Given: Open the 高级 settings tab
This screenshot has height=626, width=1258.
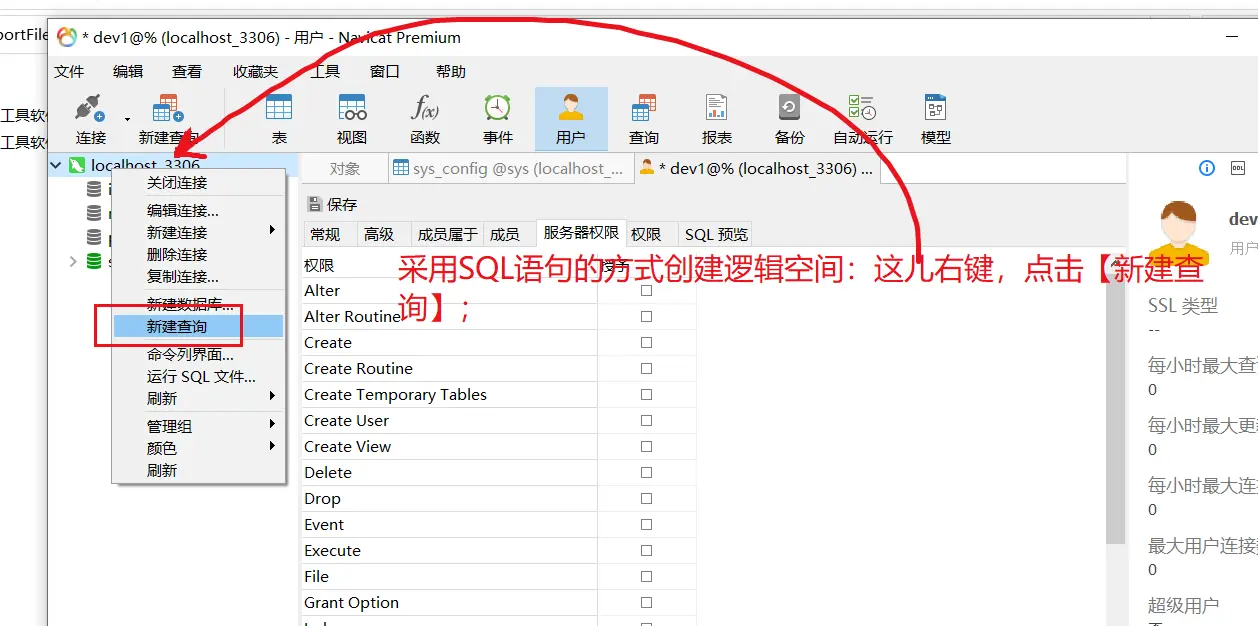Looking at the screenshot, I should point(379,234).
